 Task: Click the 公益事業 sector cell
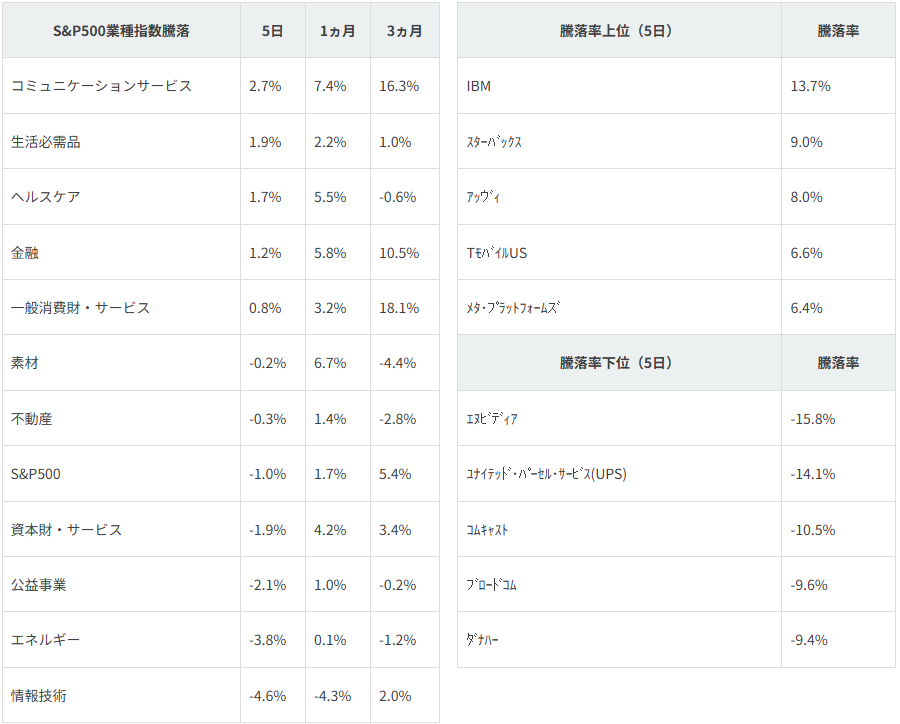[39, 585]
